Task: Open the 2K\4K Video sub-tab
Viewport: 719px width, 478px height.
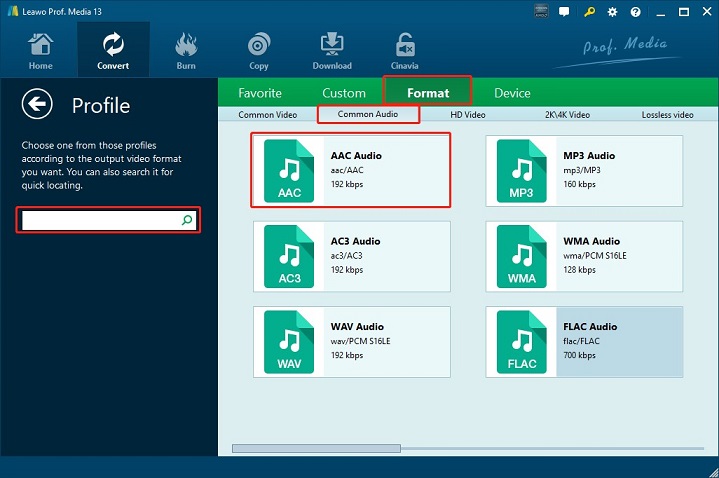Action: click(567, 115)
